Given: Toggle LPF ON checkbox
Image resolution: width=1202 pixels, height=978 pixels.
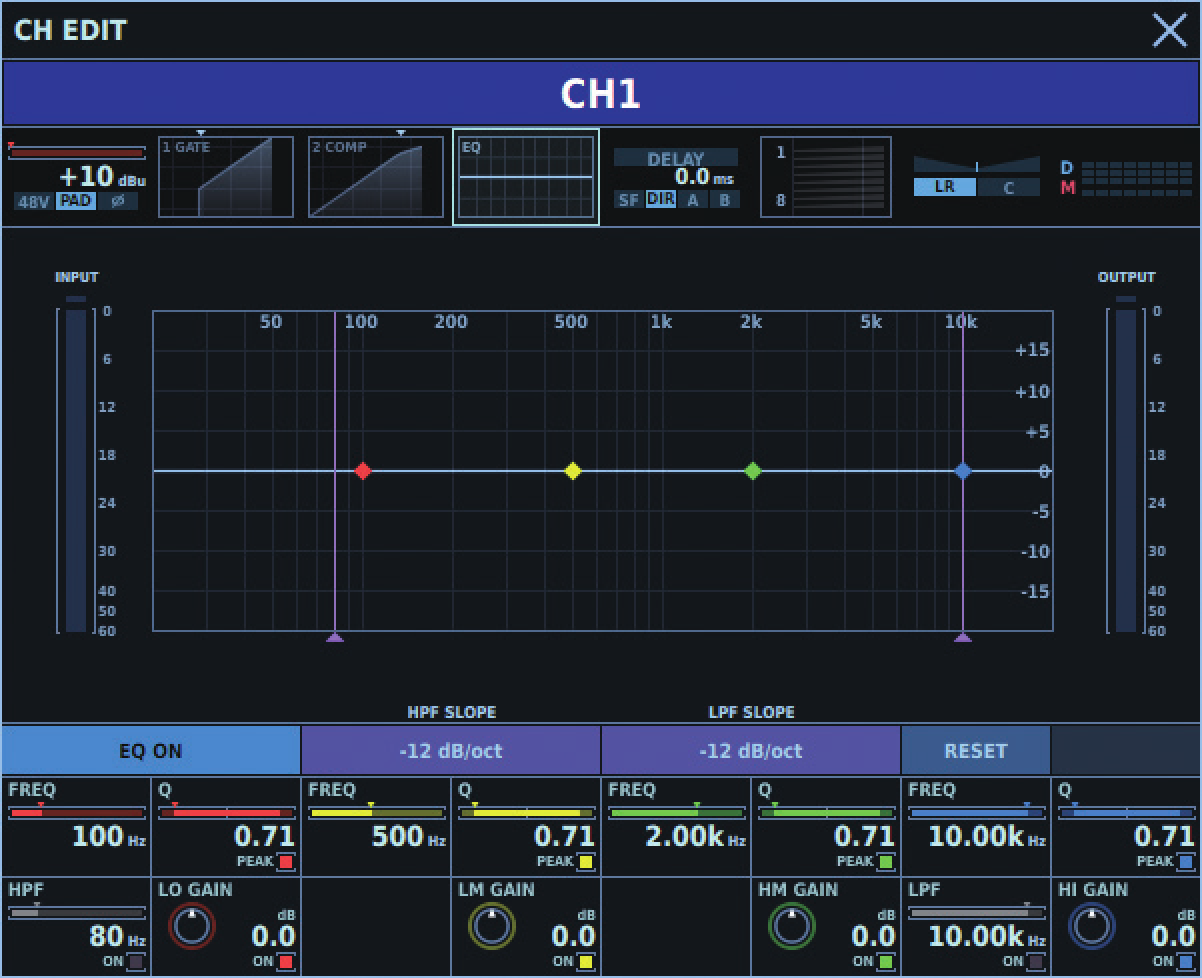Looking at the screenshot, I should pyautogui.click(x=1036, y=961).
